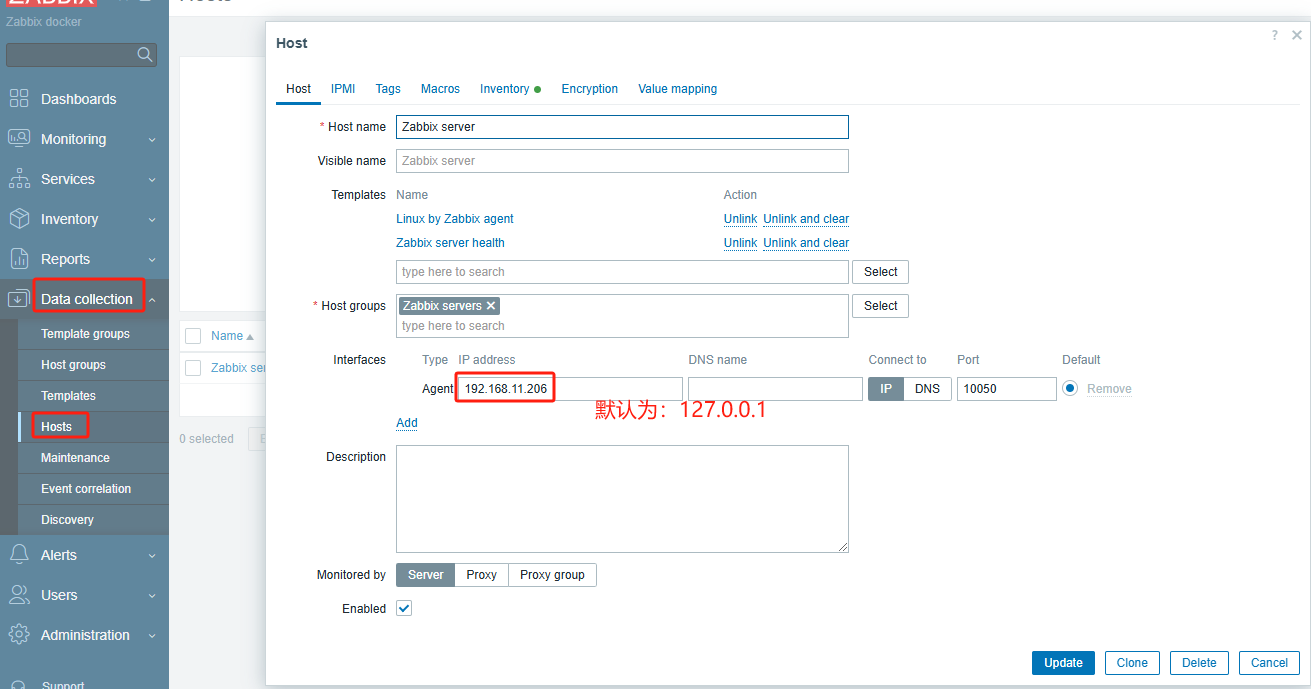Click the Host name input field
Viewport: 1311px width, 689px height.
(x=622, y=127)
